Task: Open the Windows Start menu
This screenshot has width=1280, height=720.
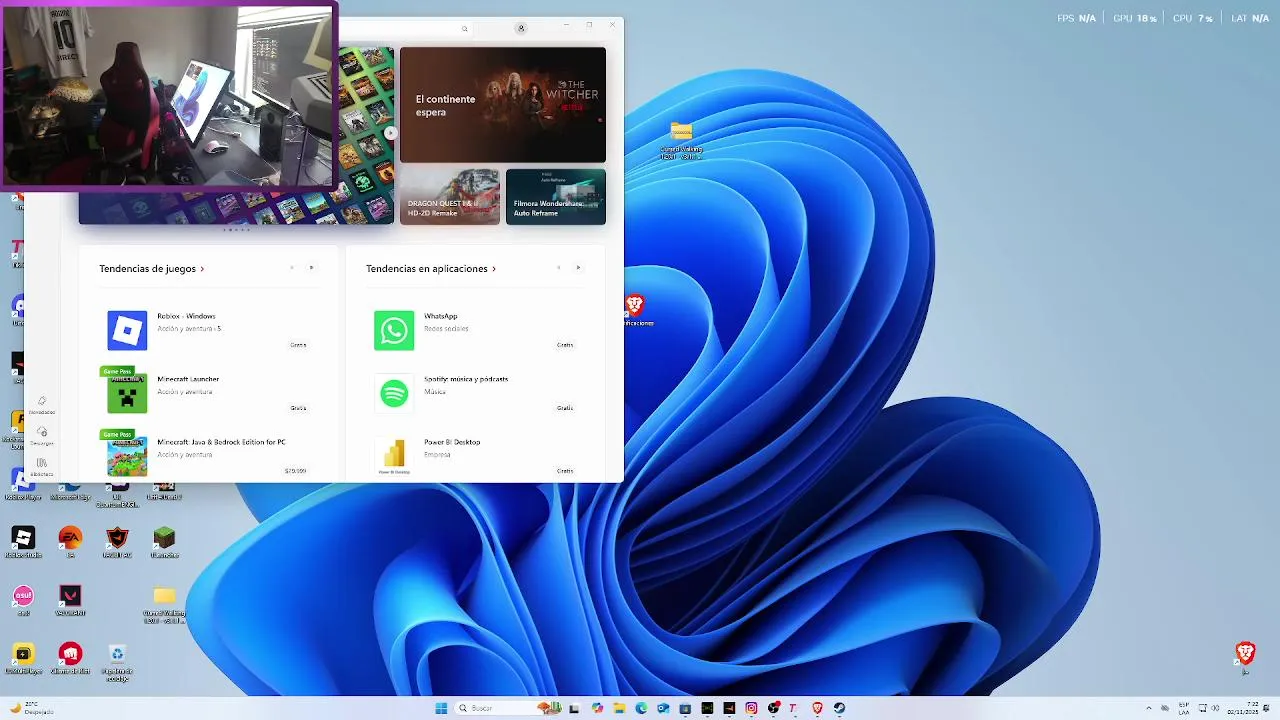Action: (x=441, y=708)
